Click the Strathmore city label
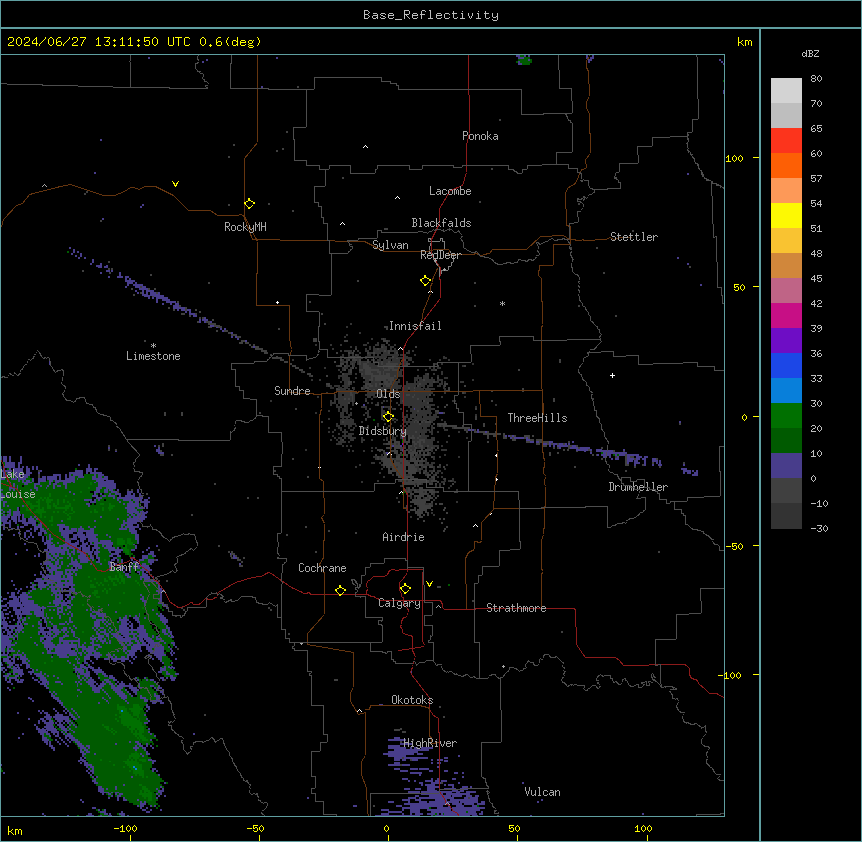862x842 pixels. [x=516, y=608]
